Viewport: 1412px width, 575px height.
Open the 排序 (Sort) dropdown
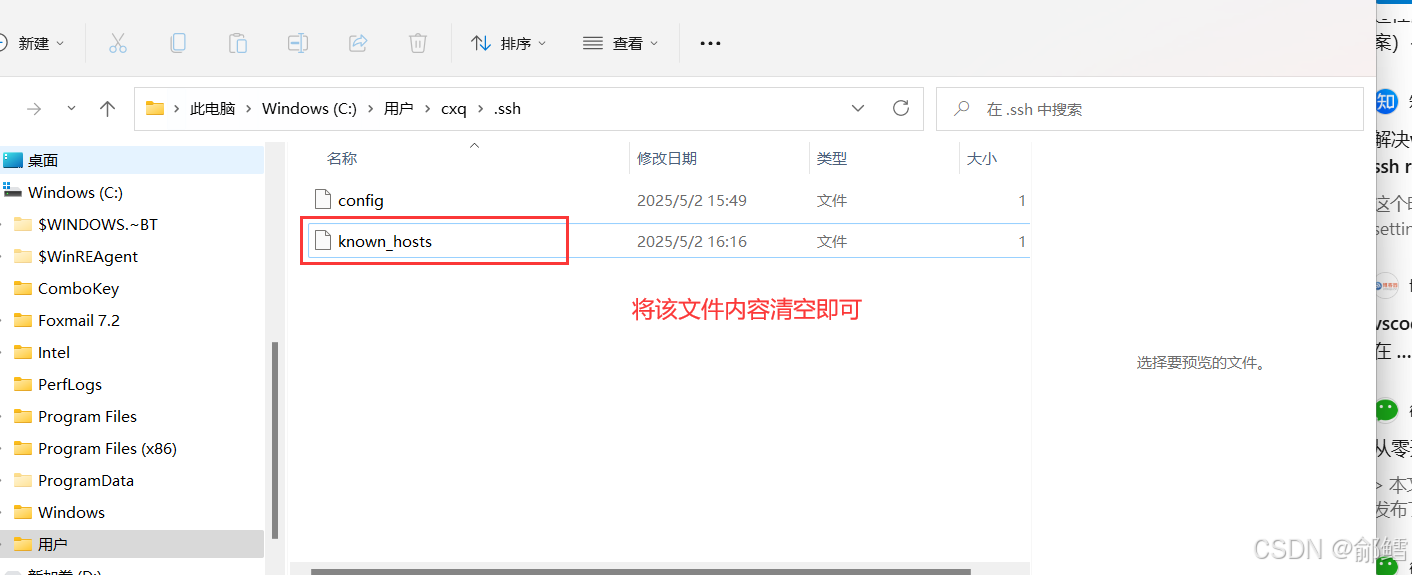pos(509,43)
